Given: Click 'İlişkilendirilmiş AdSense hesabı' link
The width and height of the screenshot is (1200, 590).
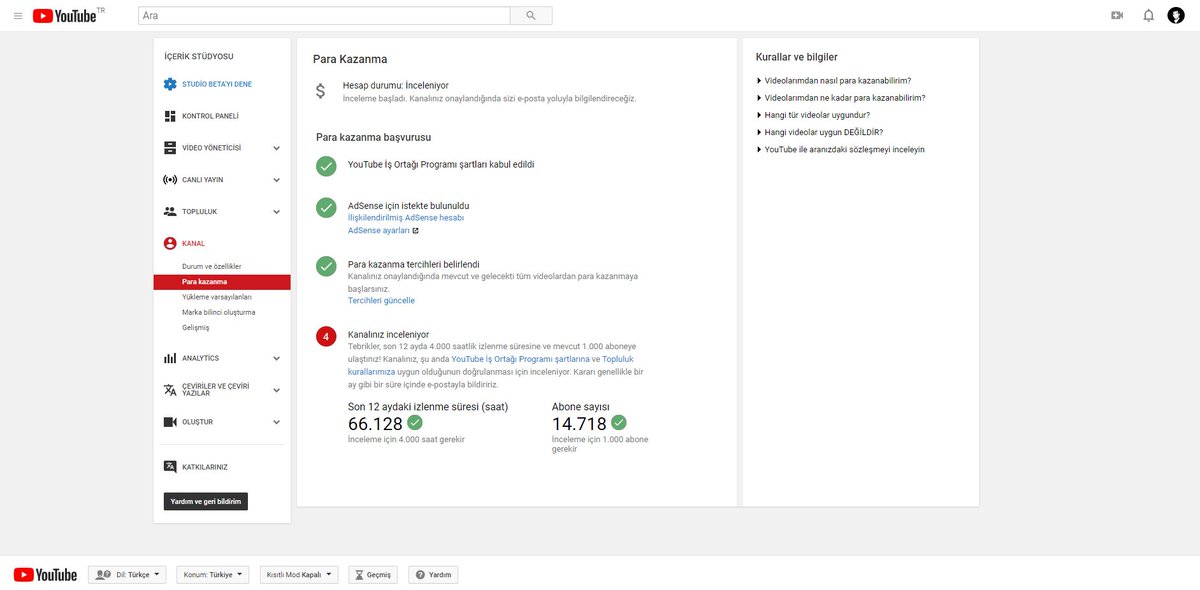Looking at the screenshot, I should (x=406, y=217).
